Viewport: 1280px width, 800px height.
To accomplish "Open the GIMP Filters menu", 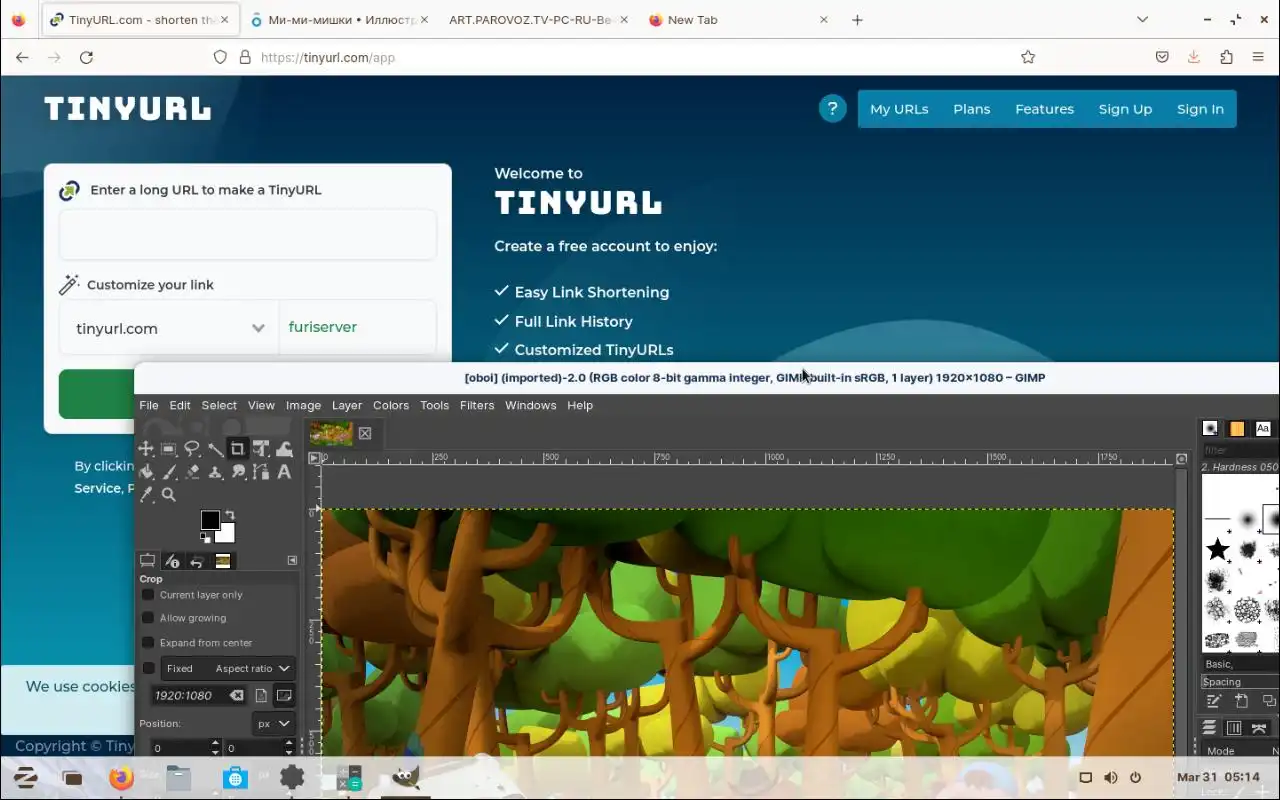I will pos(477,405).
